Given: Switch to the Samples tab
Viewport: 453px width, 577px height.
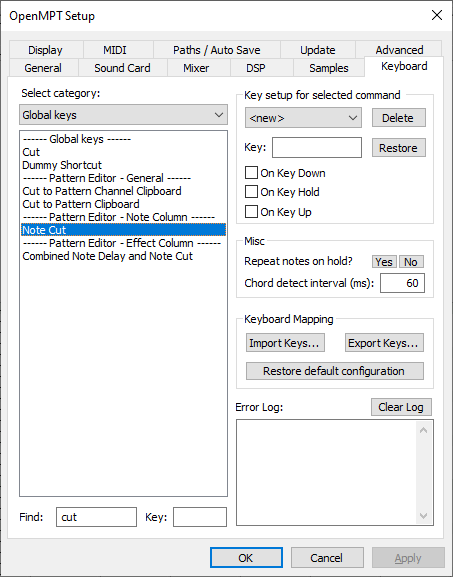Looking at the screenshot, I should 329,68.
